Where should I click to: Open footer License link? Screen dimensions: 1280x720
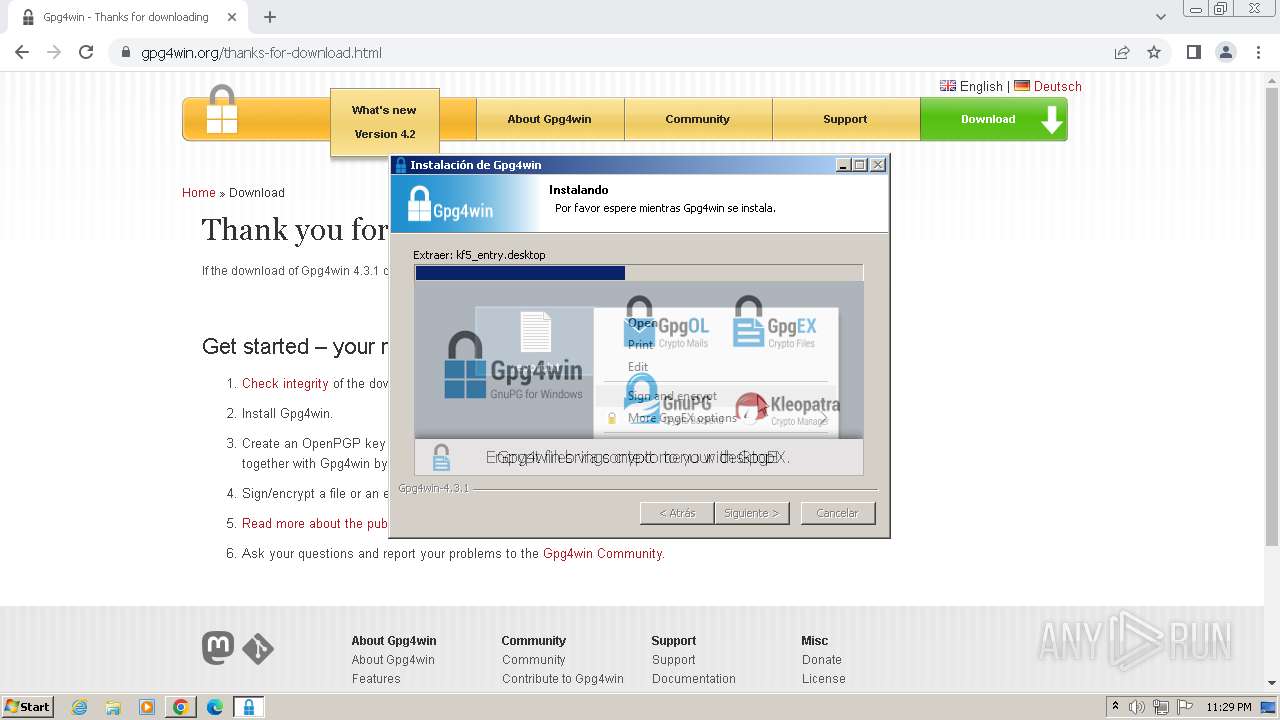click(x=823, y=679)
